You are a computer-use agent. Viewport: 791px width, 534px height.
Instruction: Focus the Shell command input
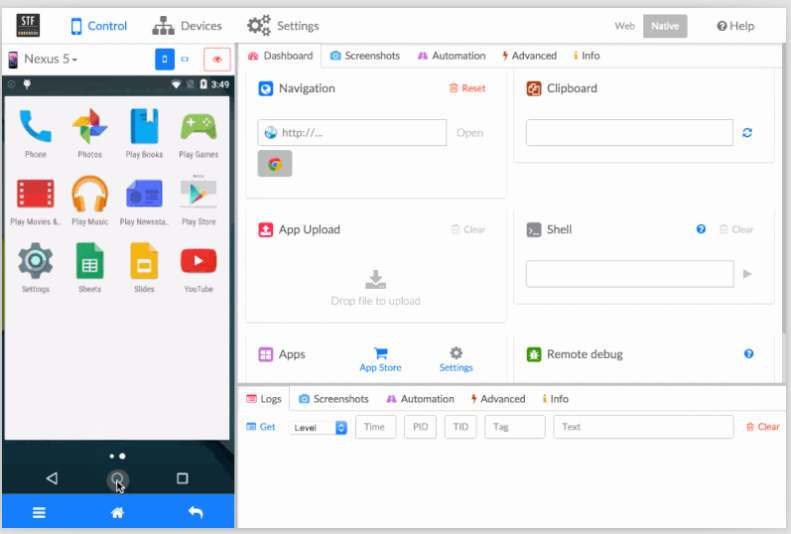pos(629,274)
